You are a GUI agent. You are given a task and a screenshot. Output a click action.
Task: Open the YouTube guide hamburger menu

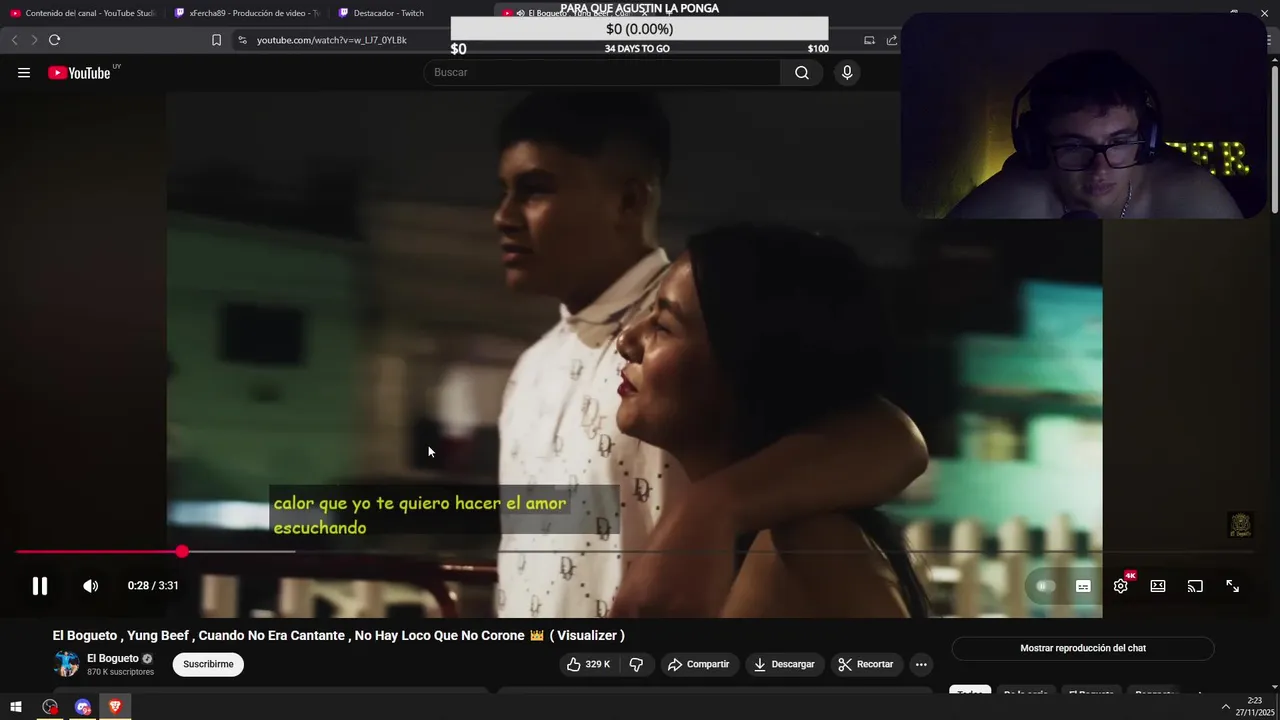point(24,73)
